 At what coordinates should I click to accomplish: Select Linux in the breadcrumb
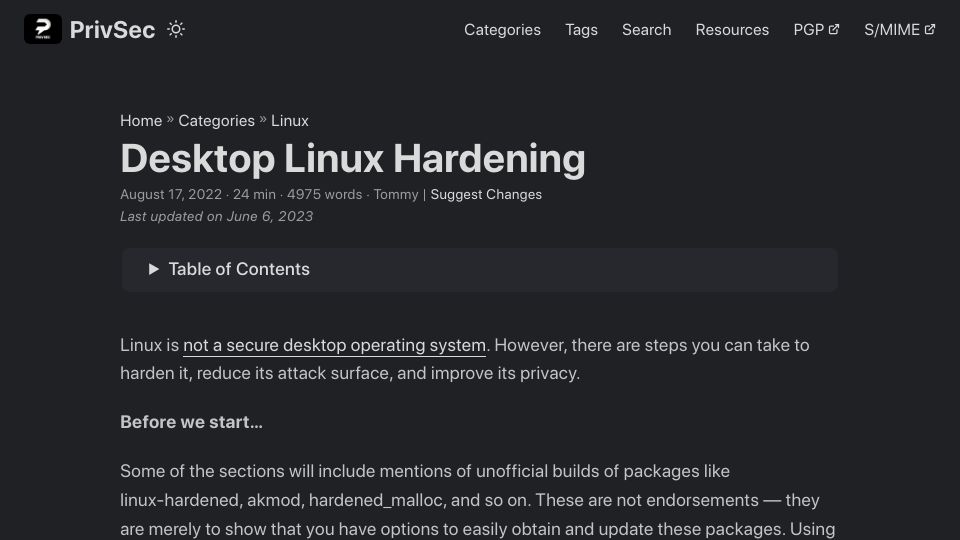[x=290, y=121]
